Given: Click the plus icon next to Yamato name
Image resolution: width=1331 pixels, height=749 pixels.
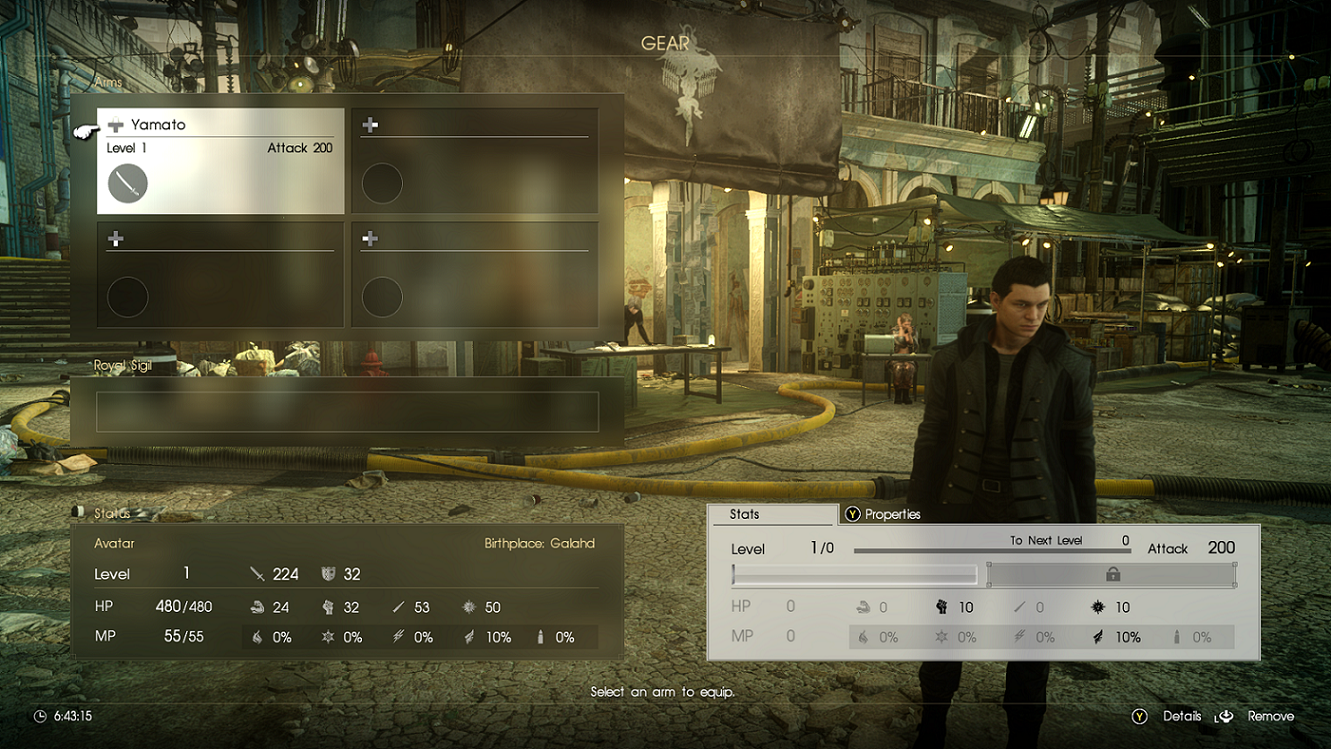Looking at the screenshot, I should [116, 125].
